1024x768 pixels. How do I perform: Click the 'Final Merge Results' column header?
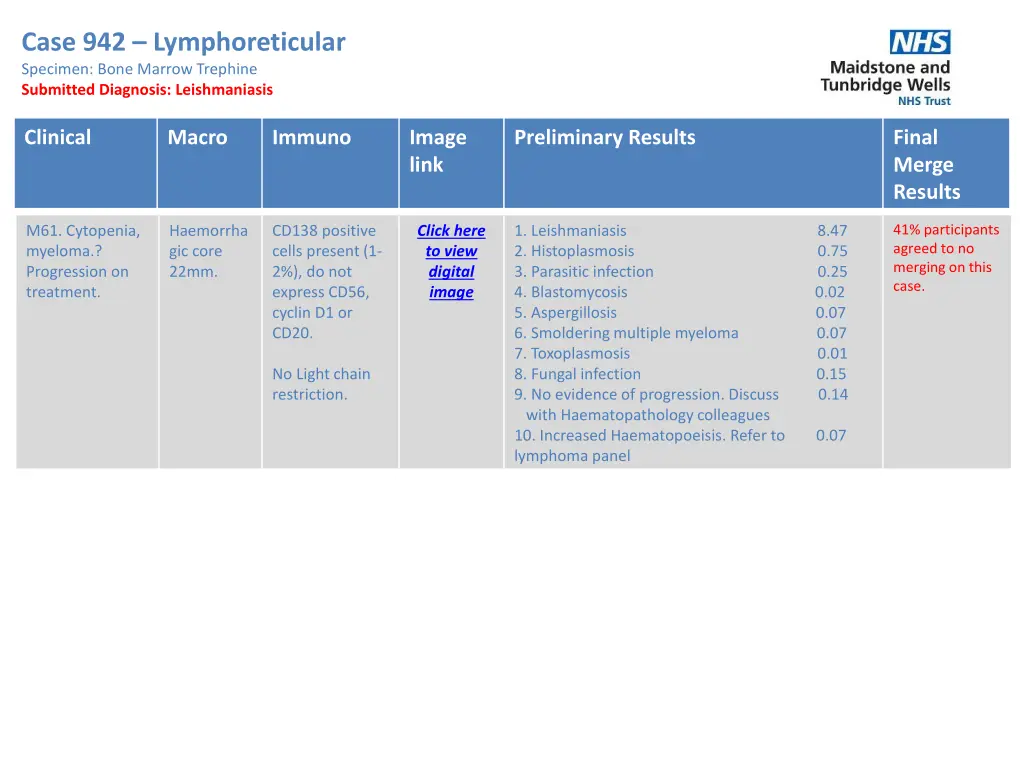946,163
